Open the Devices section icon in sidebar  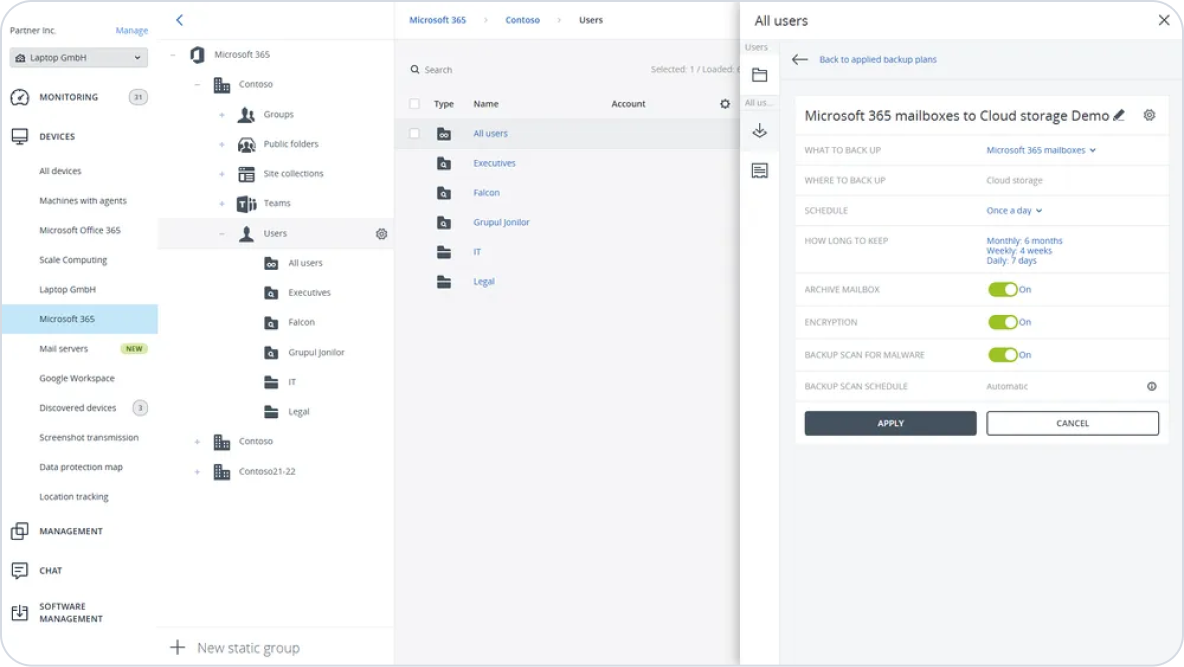point(22,135)
